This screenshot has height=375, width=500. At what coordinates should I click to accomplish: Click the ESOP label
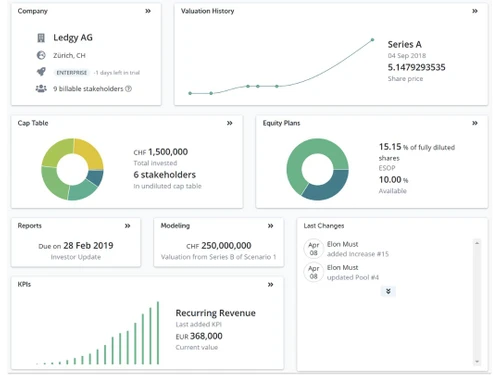[x=387, y=168]
